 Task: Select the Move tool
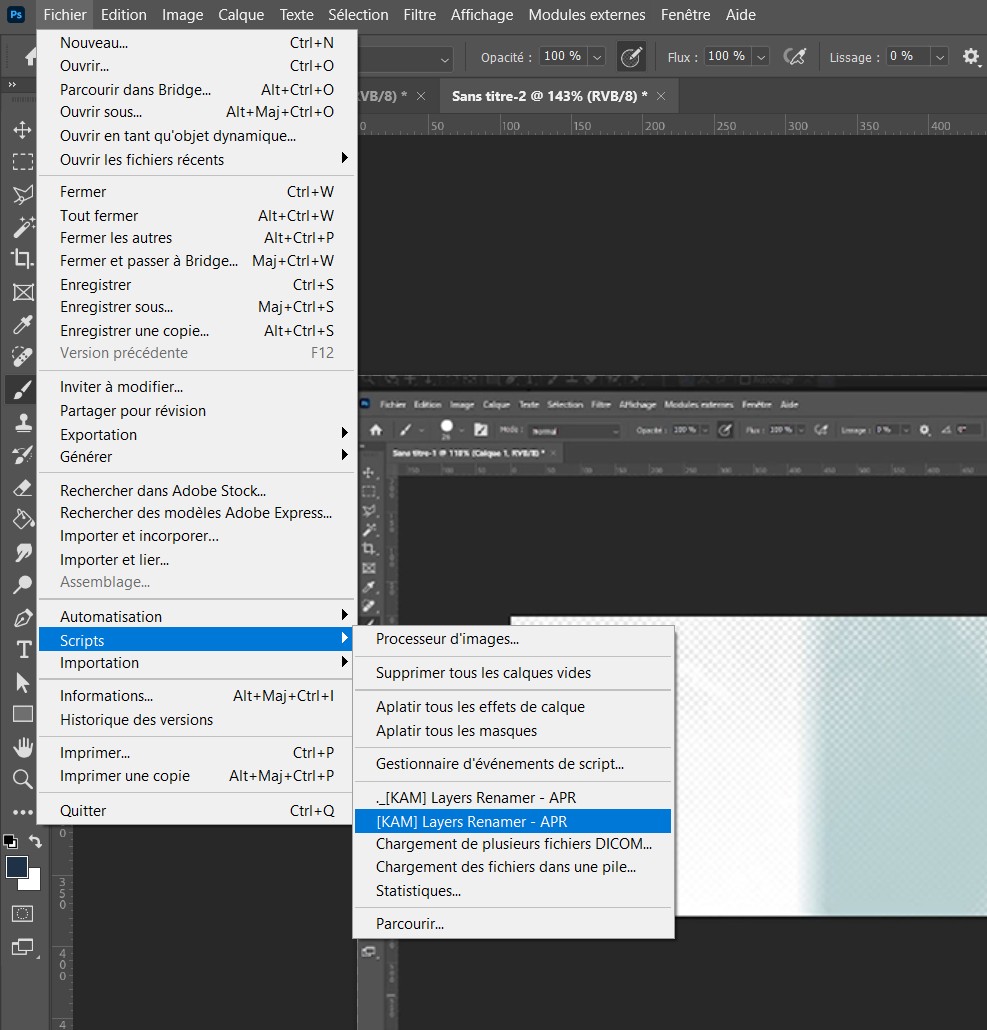point(22,129)
